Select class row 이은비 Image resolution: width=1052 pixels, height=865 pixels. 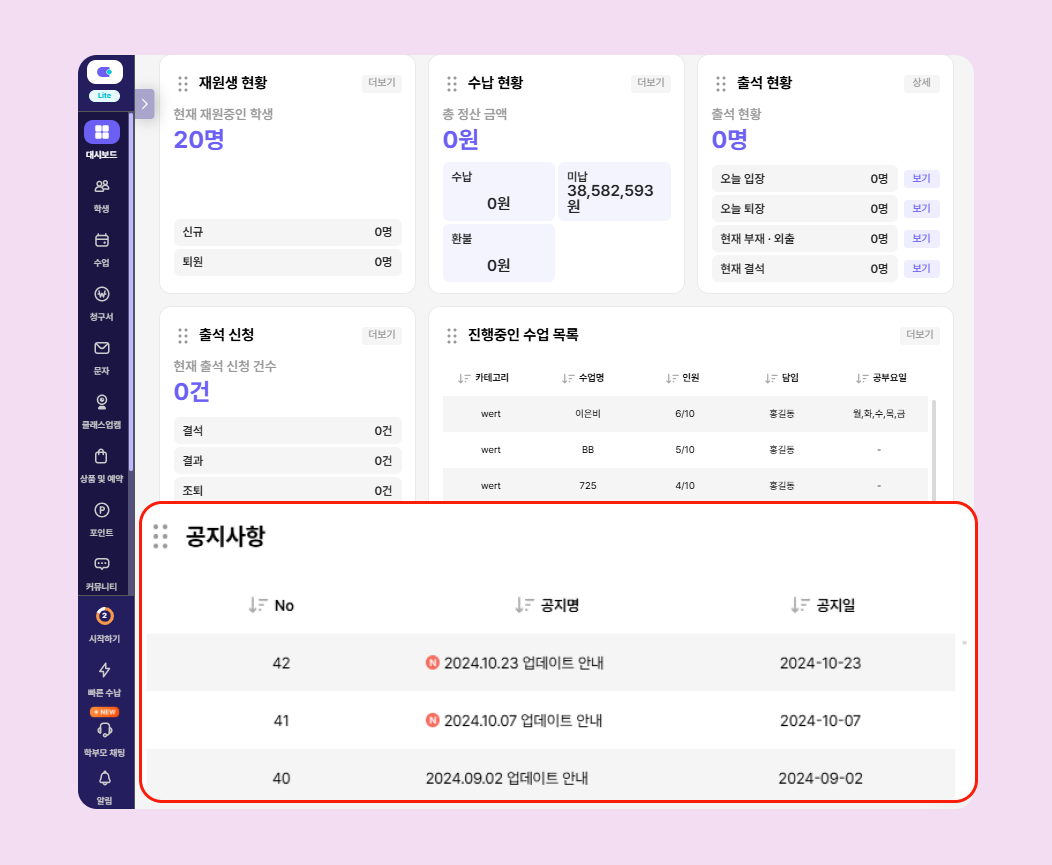(x=685, y=414)
